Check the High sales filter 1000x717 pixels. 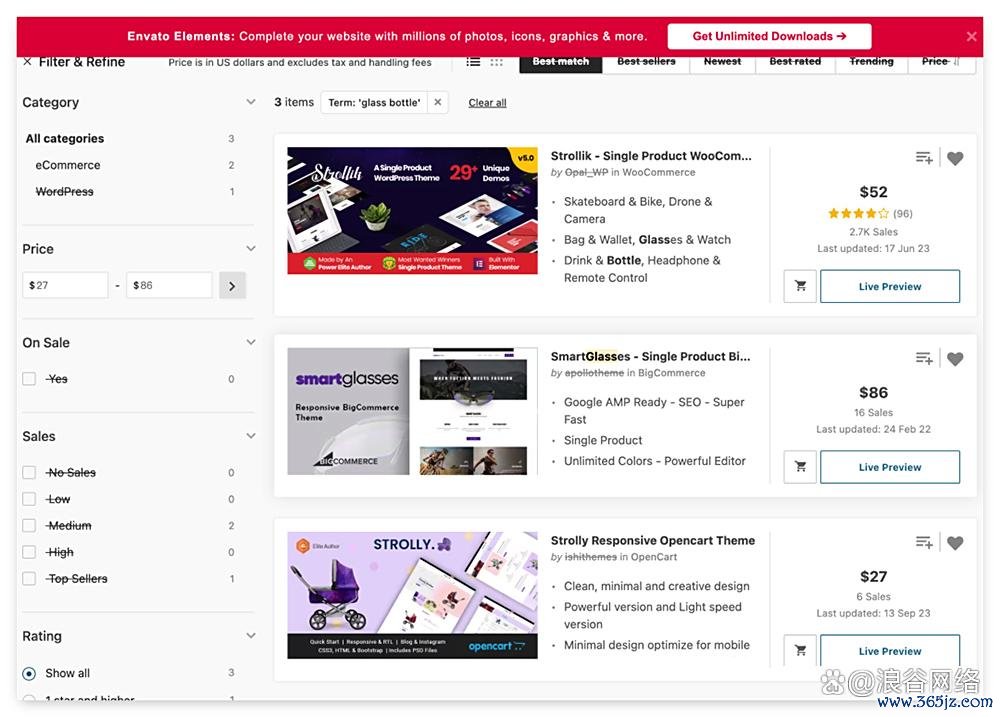[29, 552]
